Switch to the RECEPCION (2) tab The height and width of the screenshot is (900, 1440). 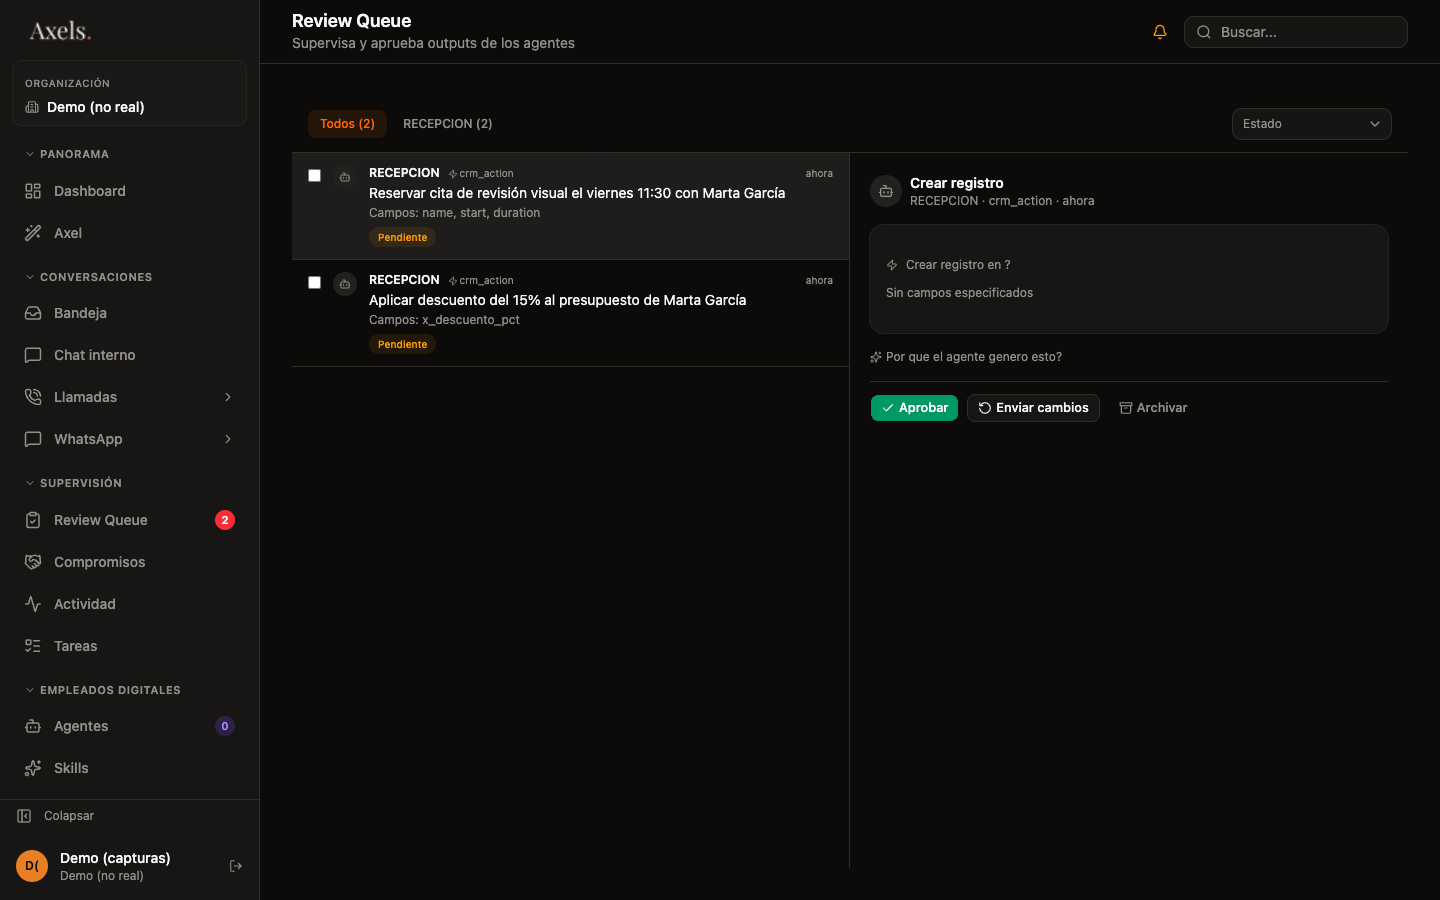[x=447, y=124]
